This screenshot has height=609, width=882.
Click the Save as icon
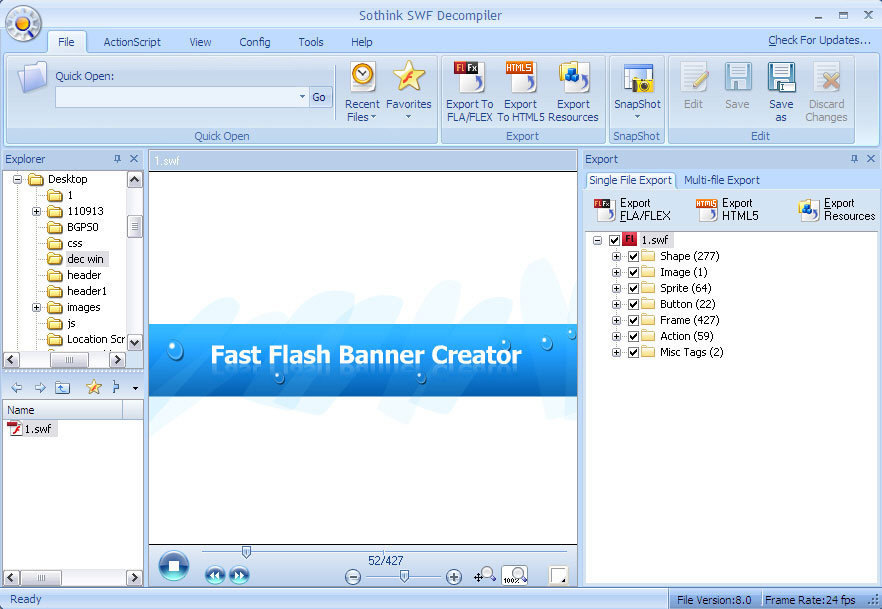pyautogui.click(x=781, y=92)
